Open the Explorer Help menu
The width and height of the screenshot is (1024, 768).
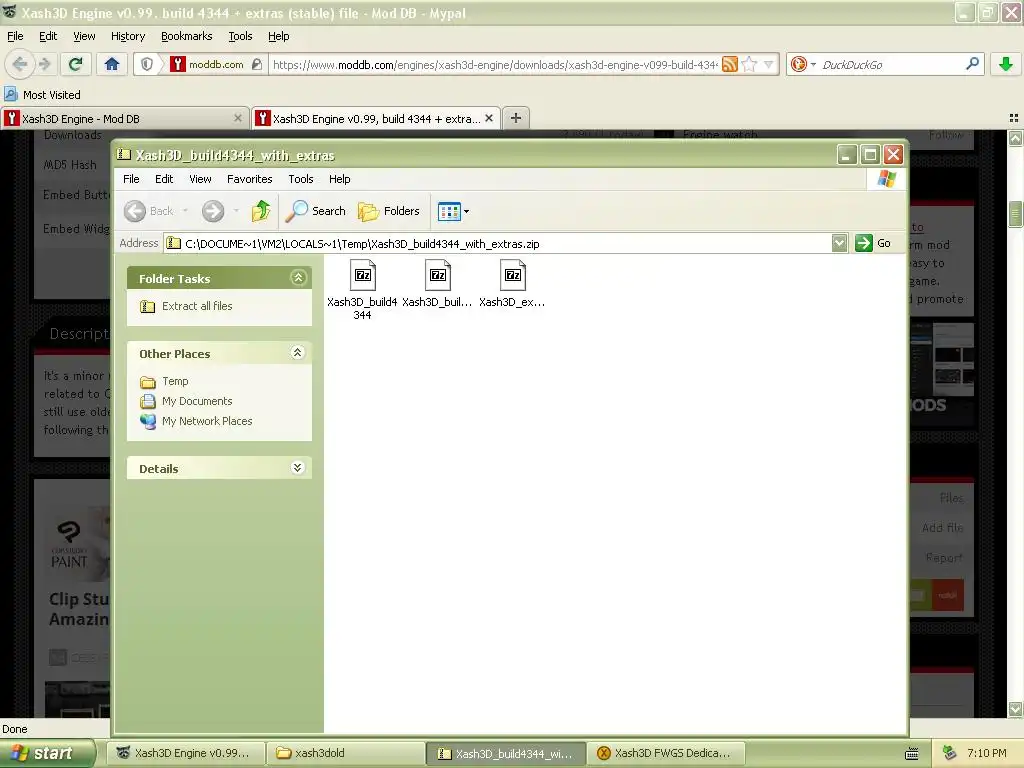click(x=339, y=179)
